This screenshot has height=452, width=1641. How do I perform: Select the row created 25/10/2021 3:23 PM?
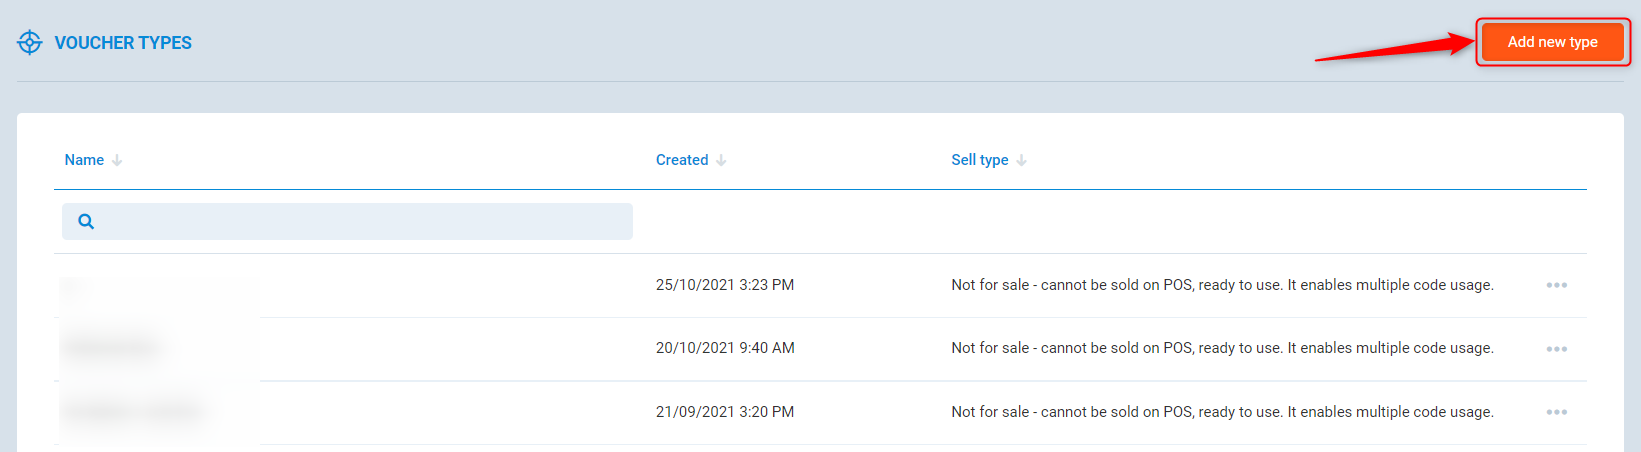(725, 285)
